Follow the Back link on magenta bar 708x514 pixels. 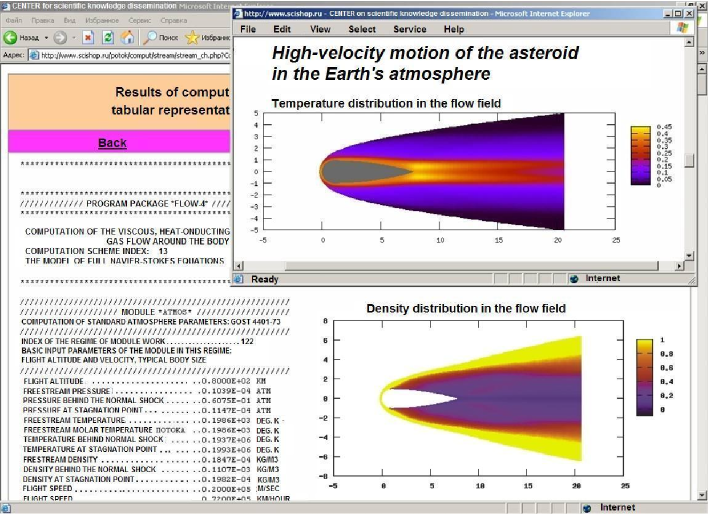[x=112, y=143]
